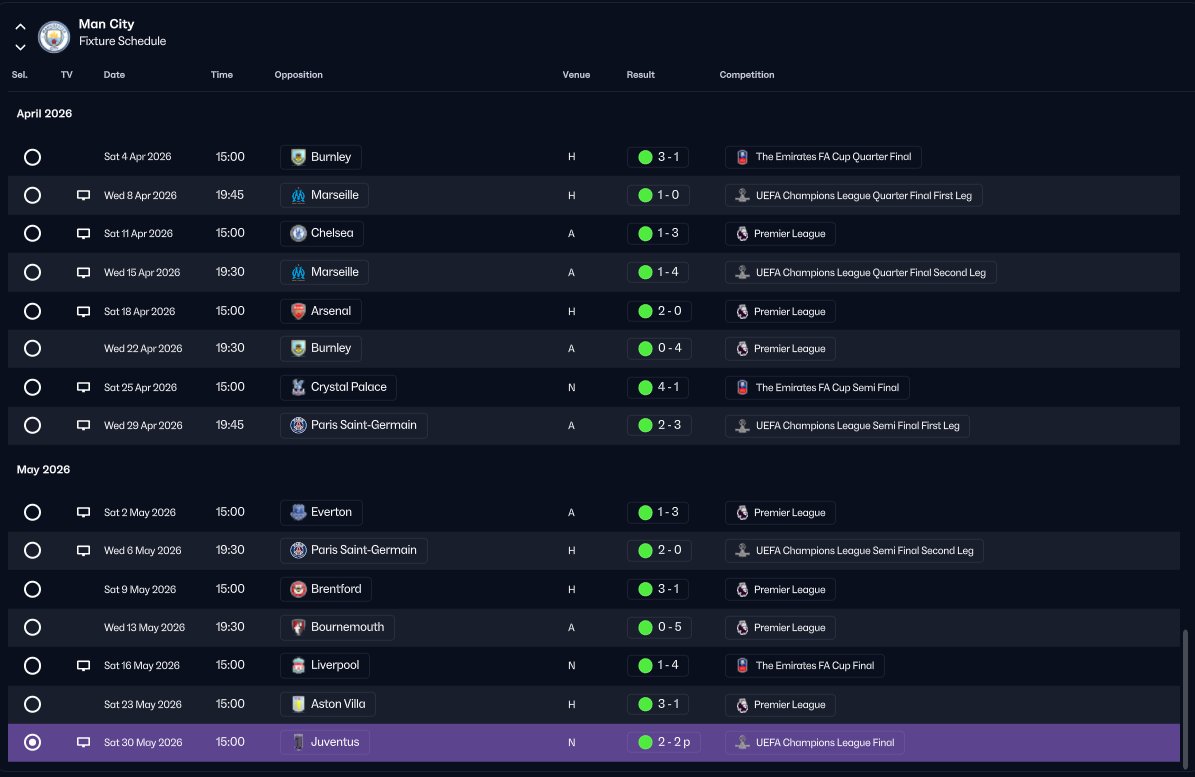View the 0 - 4 result at Burnley
1195x777 pixels.
click(659, 348)
